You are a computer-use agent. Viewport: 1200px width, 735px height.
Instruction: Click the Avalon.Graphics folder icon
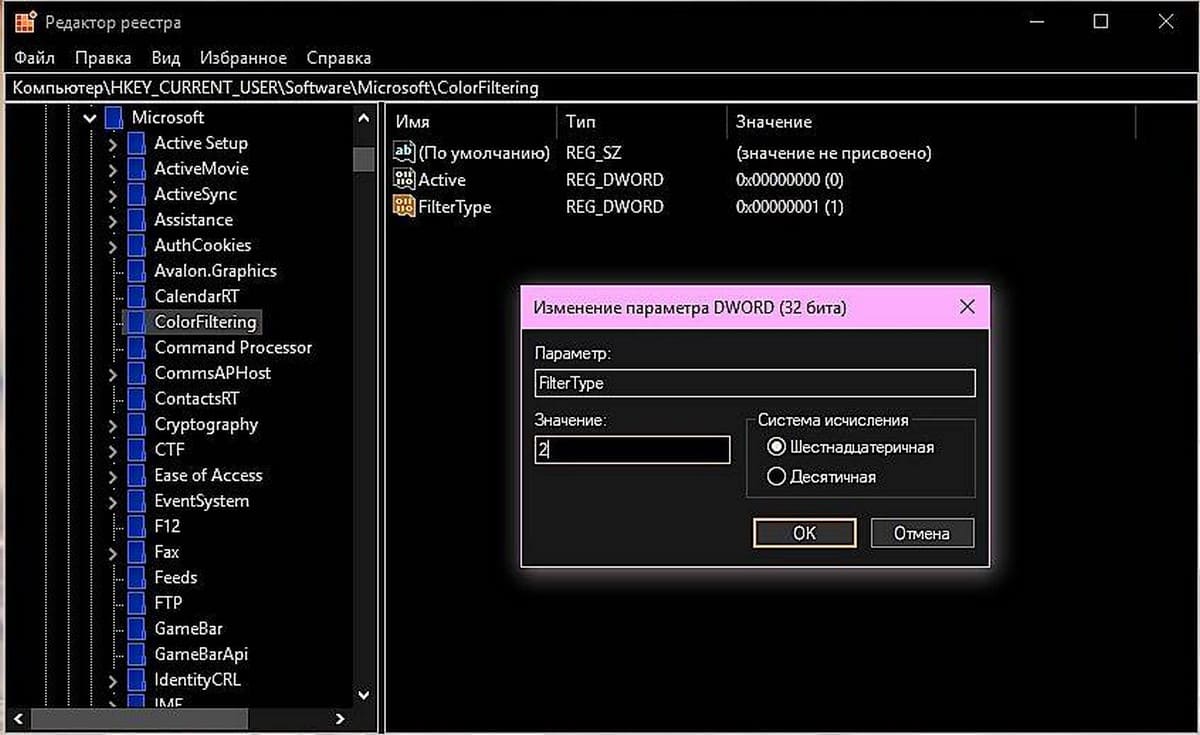pos(136,271)
